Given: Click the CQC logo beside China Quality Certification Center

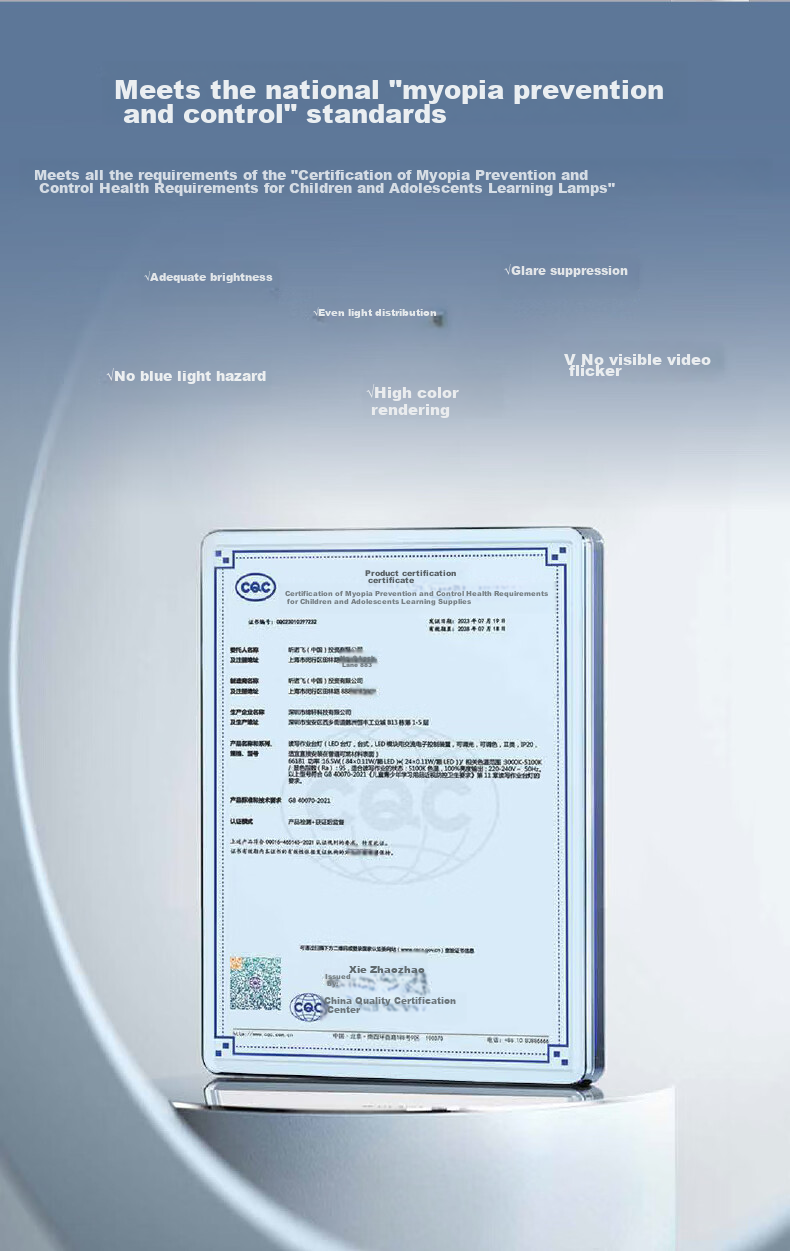Looking at the screenshot, I should pyautogui.click(x=307, y=1007).
